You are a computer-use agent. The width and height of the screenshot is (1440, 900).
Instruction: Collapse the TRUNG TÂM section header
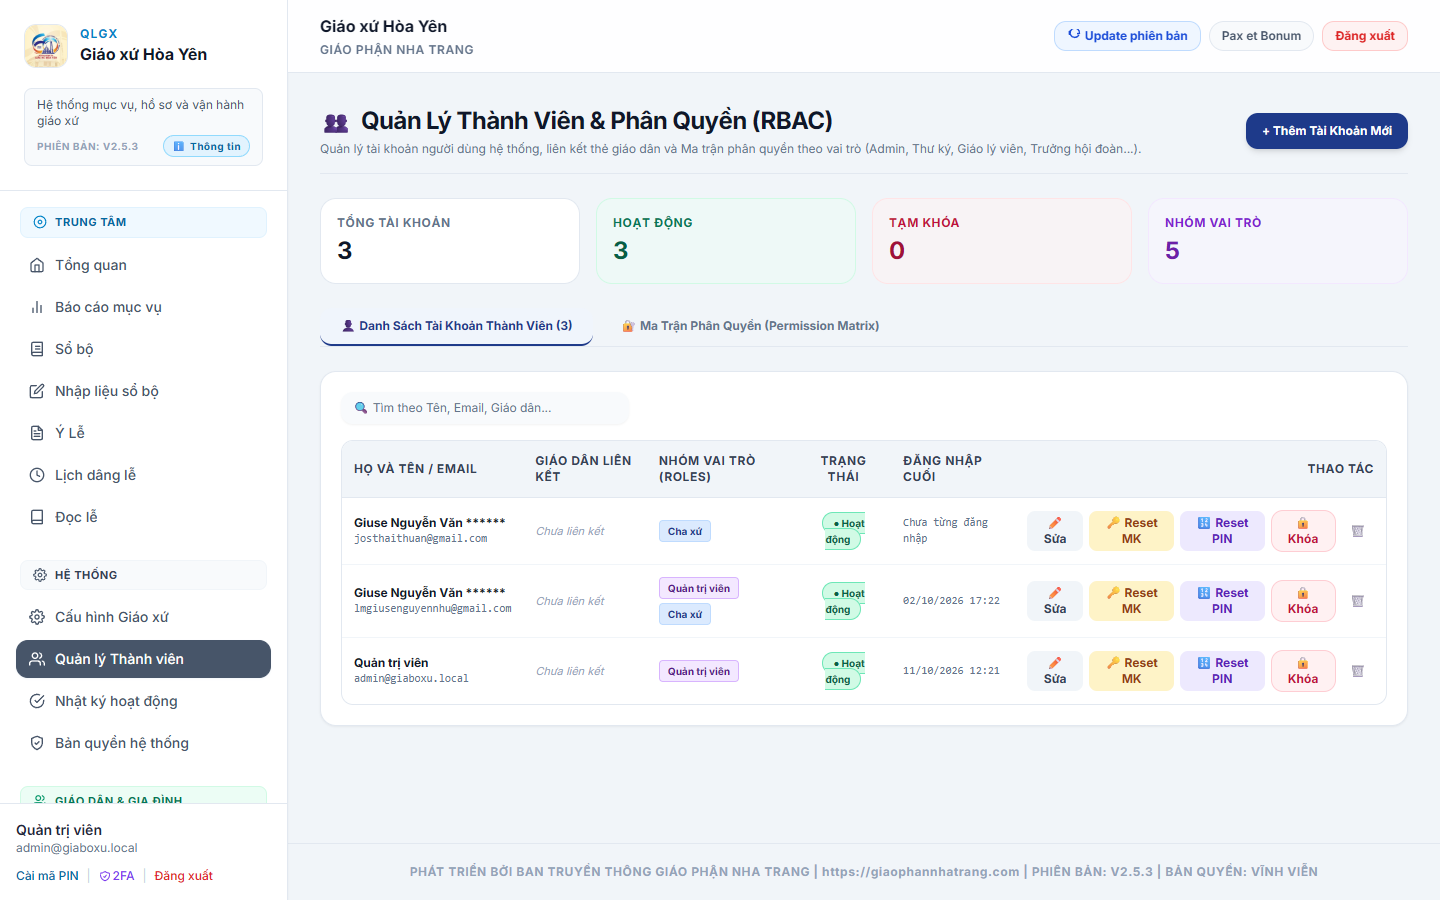[x=143, y=222]
